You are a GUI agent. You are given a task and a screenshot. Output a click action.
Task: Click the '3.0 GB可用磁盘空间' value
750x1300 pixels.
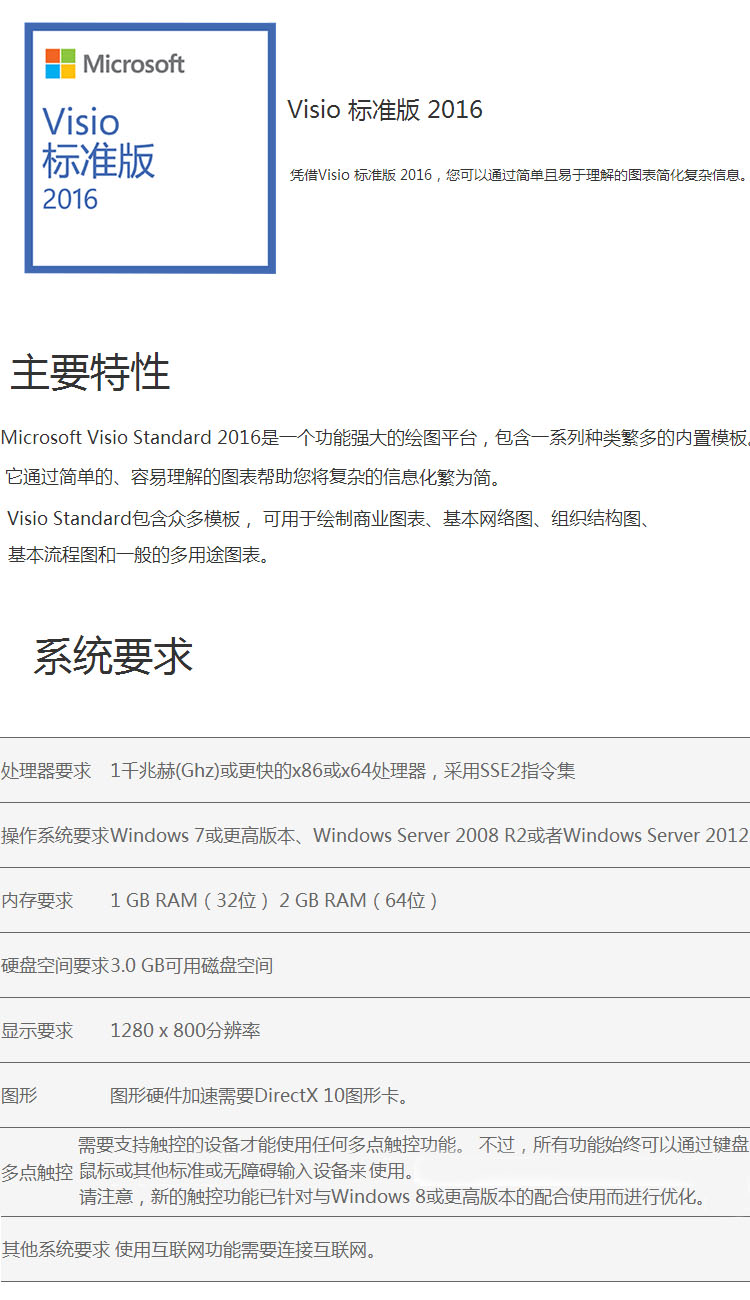click(192, 966)
